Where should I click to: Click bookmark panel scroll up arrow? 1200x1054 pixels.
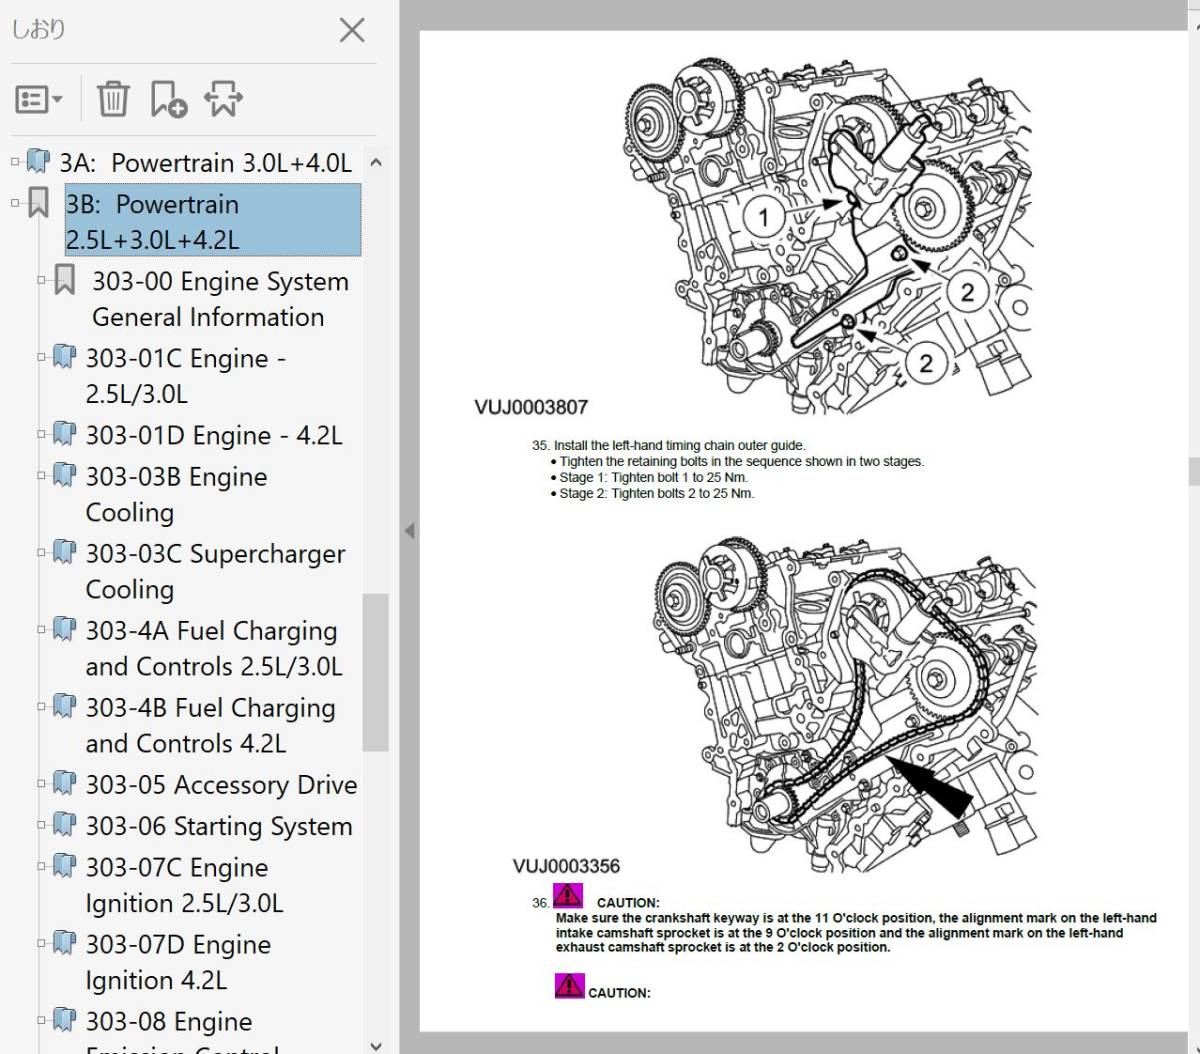click(x=375, y=161)
